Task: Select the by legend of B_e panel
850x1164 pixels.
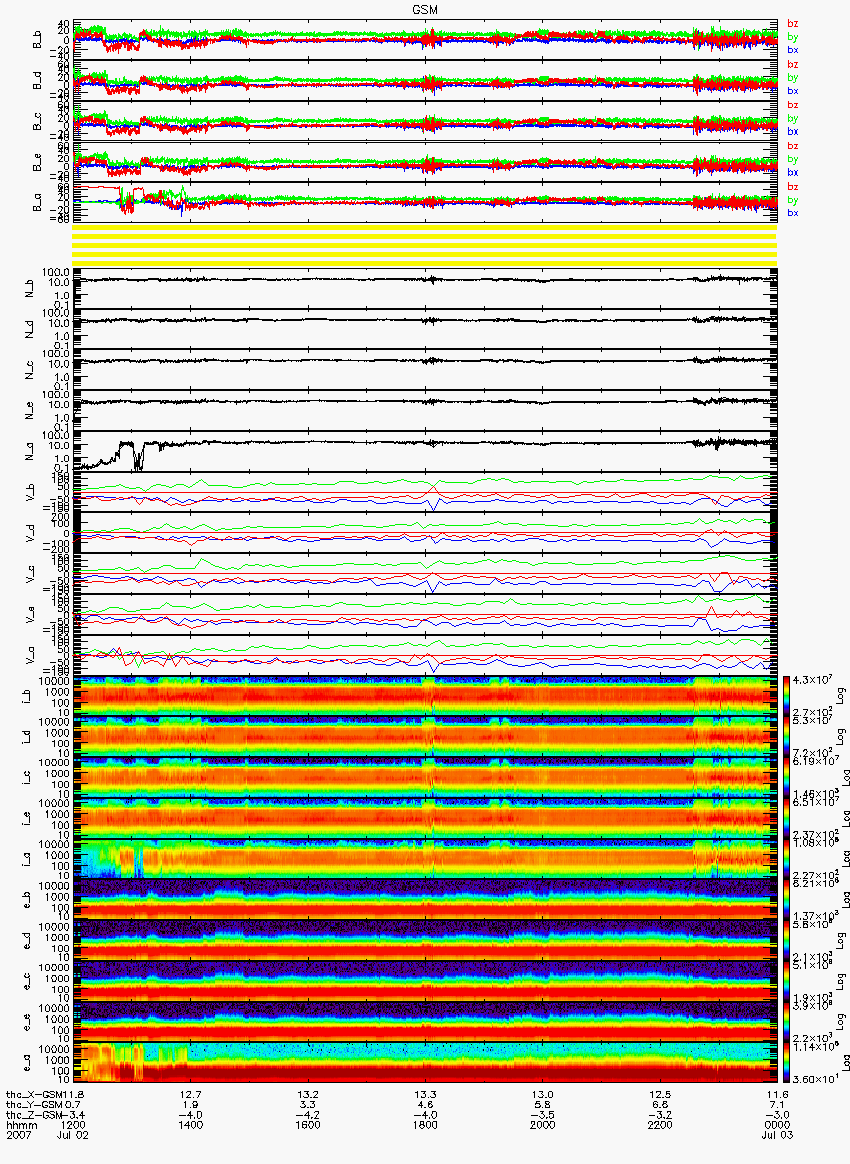Action: tap(793, 159)
